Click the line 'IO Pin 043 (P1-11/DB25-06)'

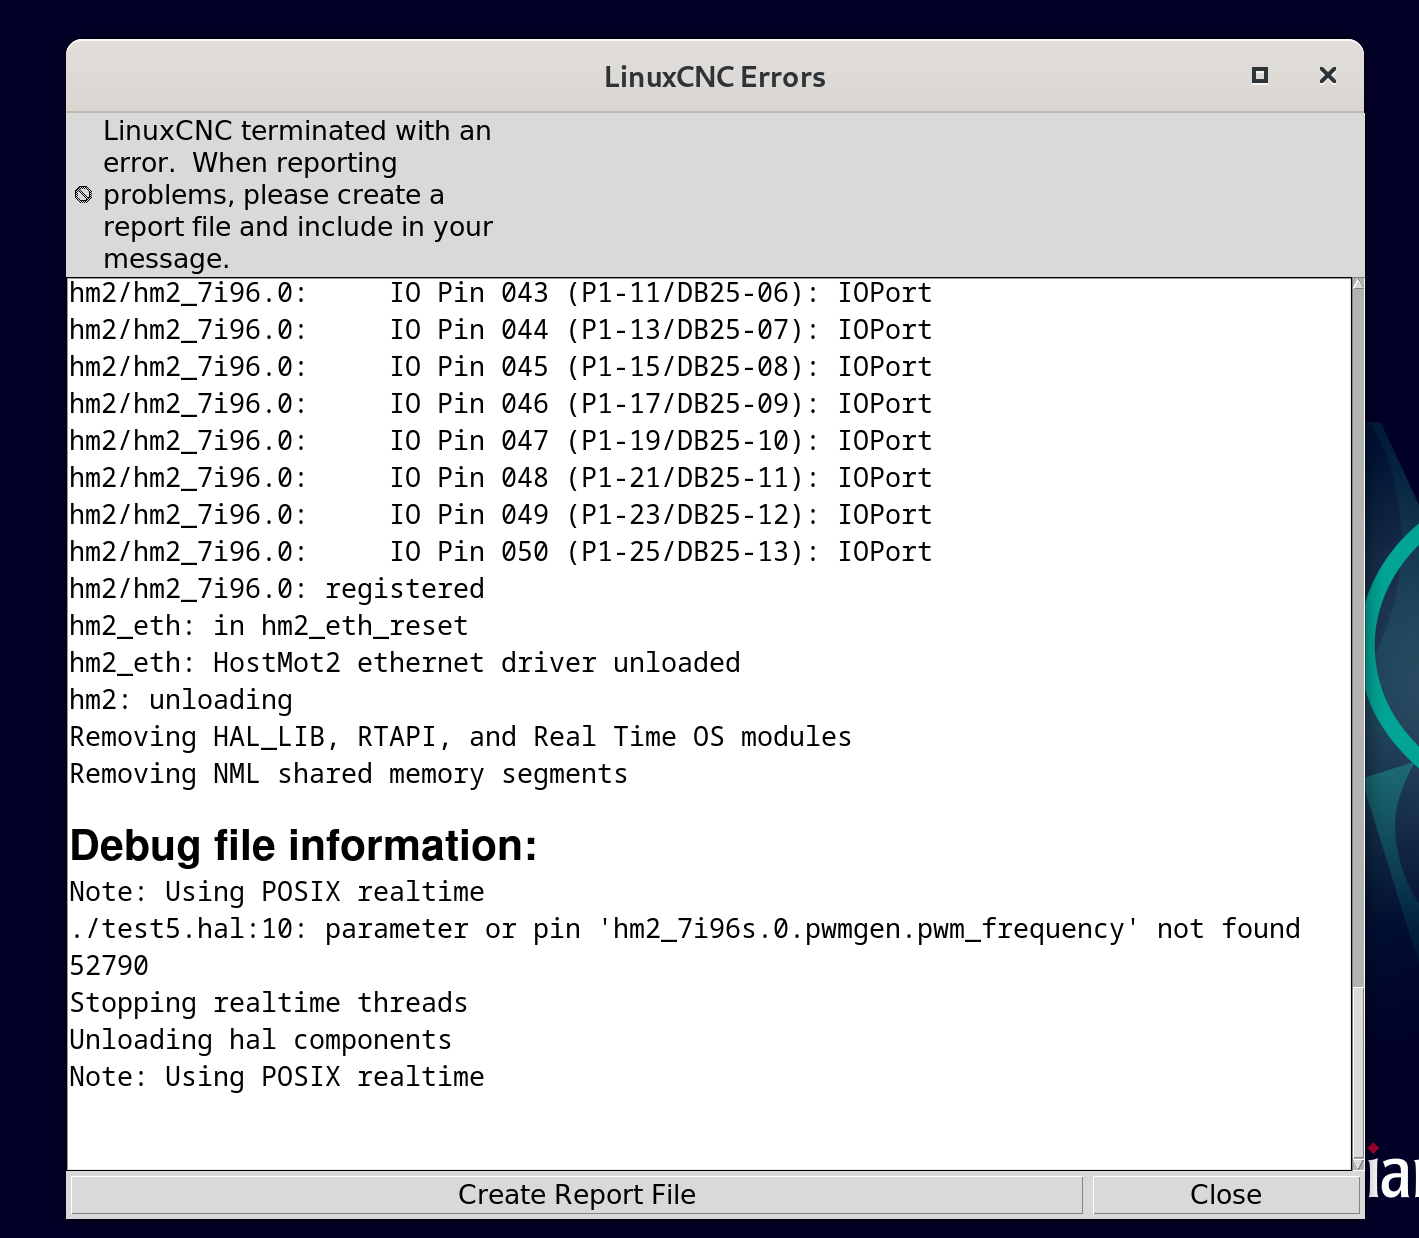pyautogui.click(x=501, y=293)
